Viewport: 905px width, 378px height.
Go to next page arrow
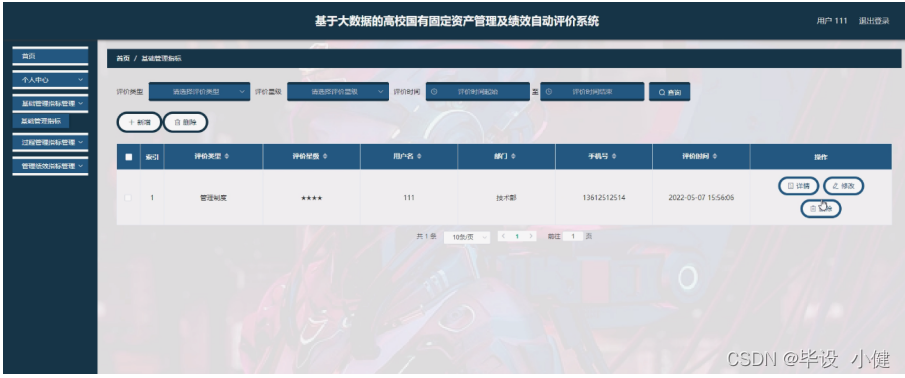tap(531, 237)
